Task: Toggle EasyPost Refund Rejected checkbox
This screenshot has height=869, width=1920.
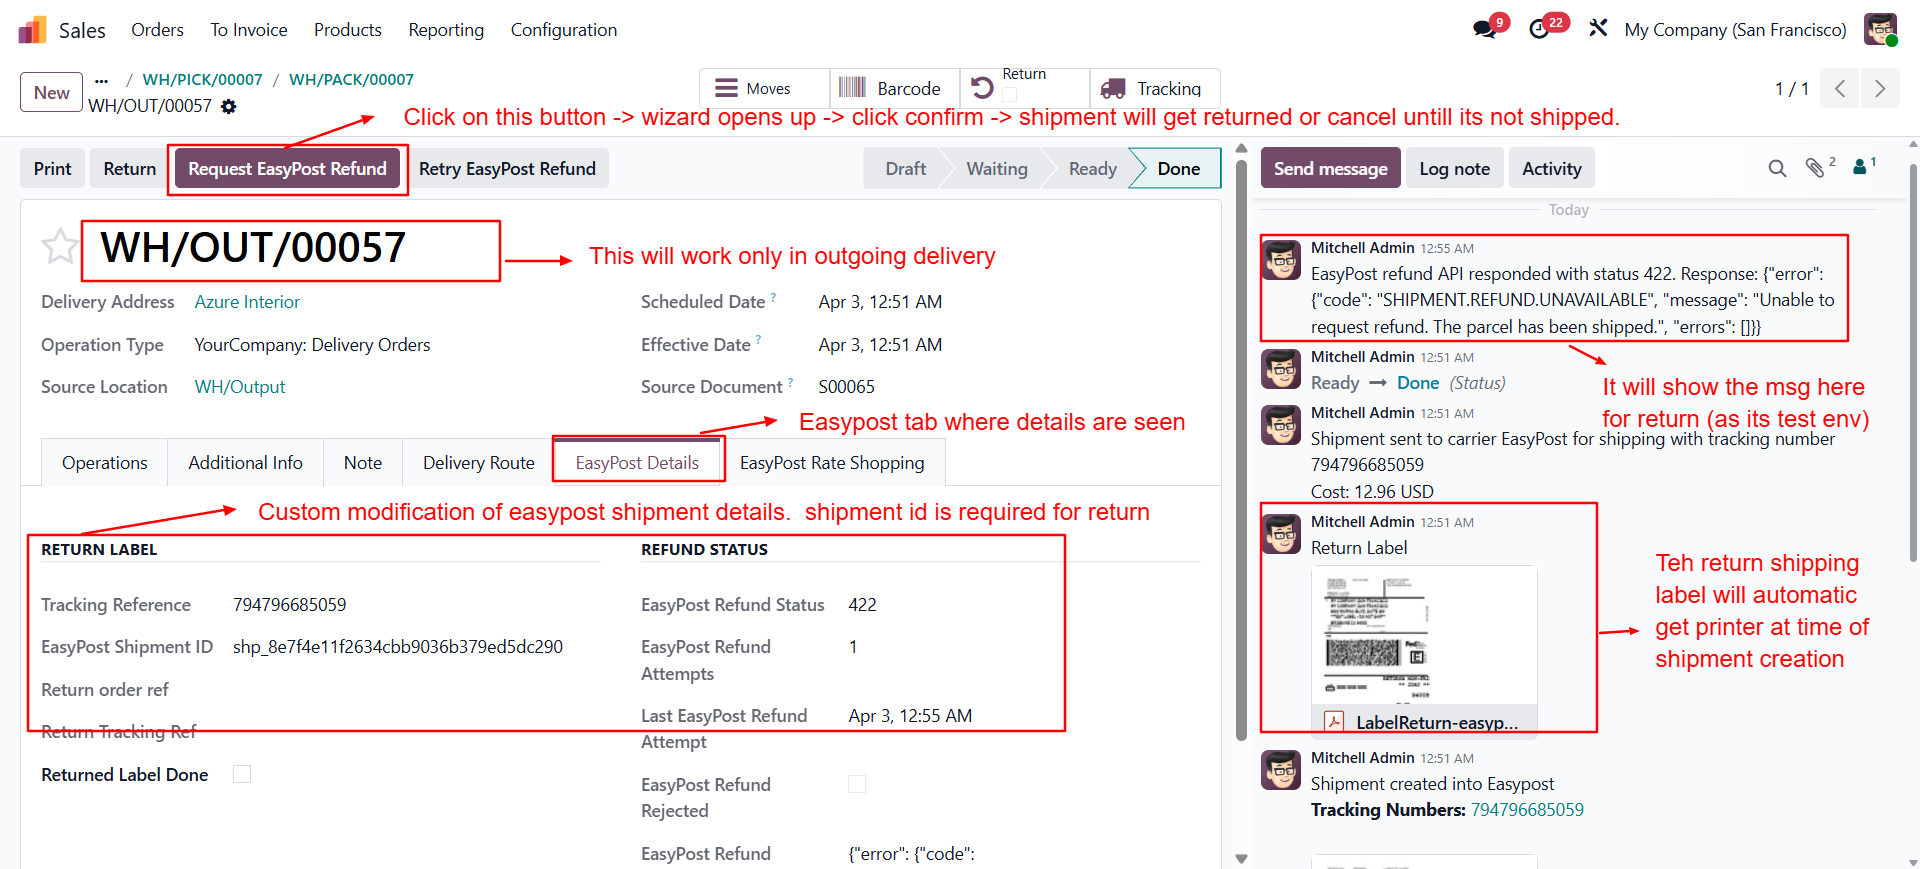Action: 857,784
